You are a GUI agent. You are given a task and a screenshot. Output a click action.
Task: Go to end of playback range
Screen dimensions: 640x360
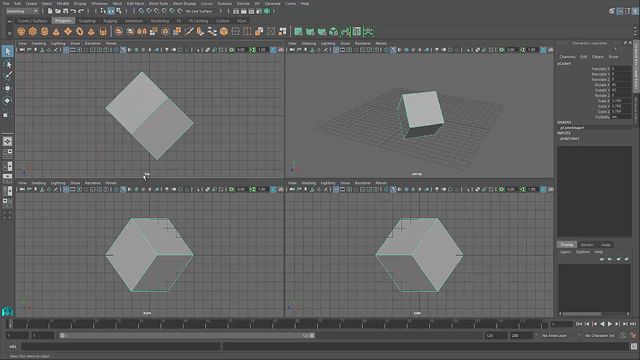click(633, 324)
